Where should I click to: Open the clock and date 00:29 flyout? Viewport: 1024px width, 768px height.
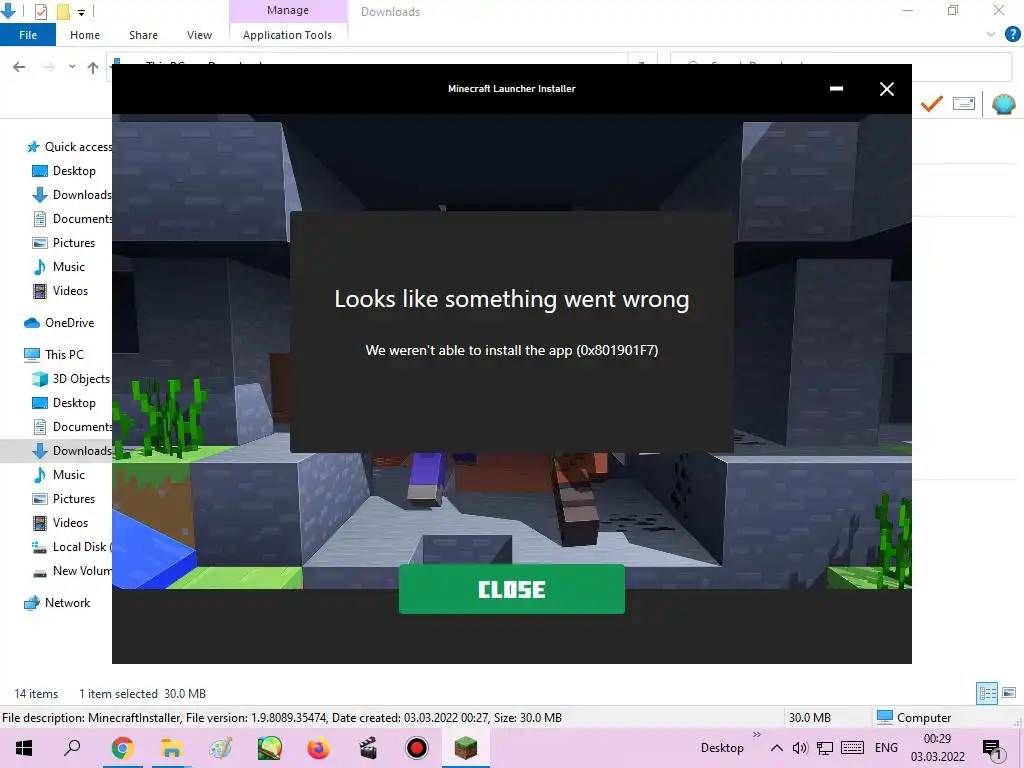pyautogui.click(x=937, y=748)
